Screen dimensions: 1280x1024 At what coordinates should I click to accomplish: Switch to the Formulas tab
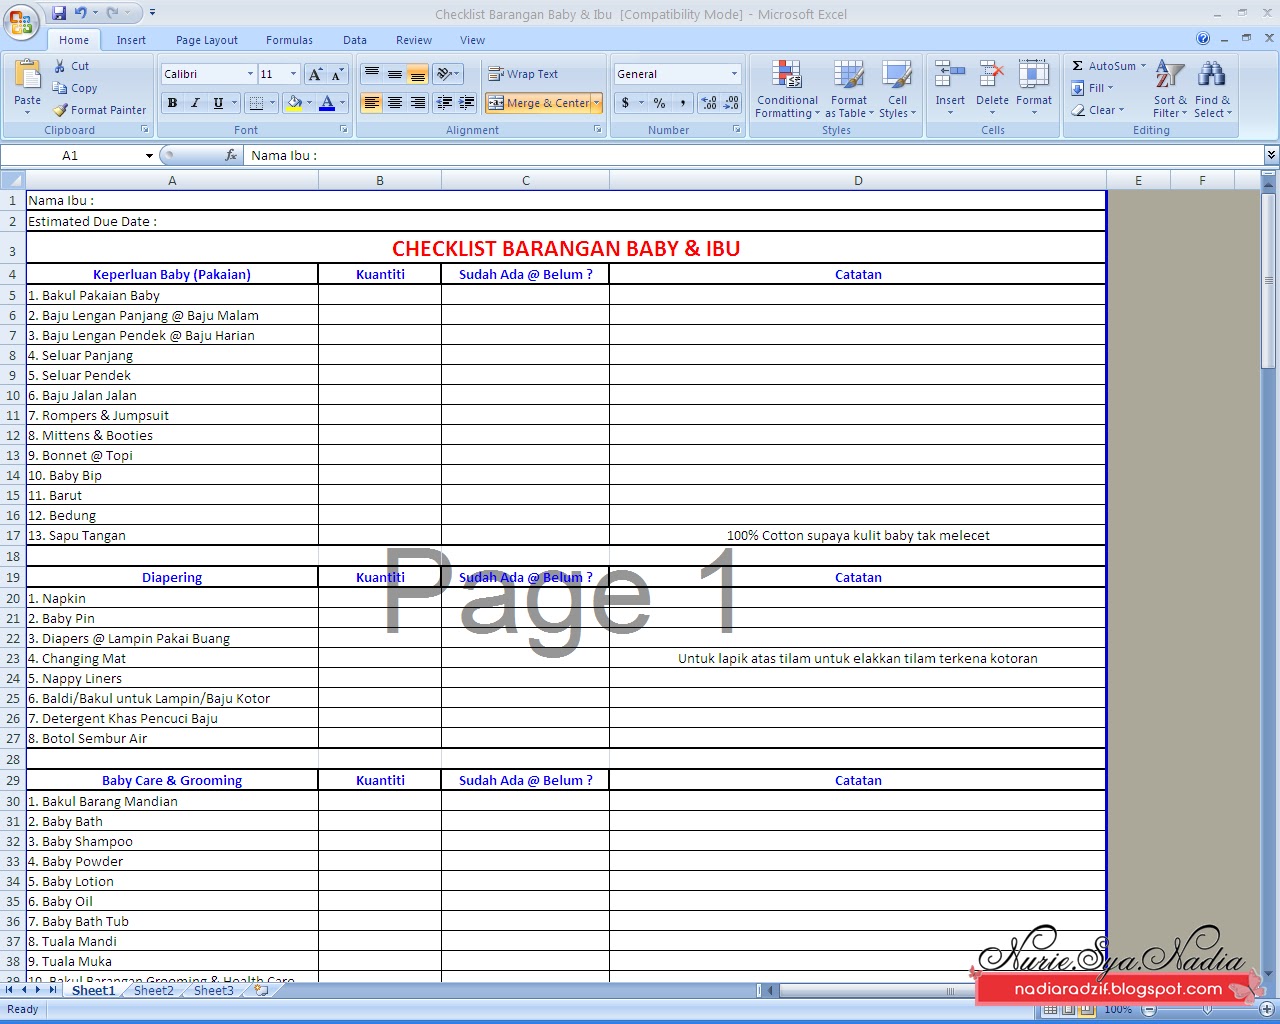[289, 40]
